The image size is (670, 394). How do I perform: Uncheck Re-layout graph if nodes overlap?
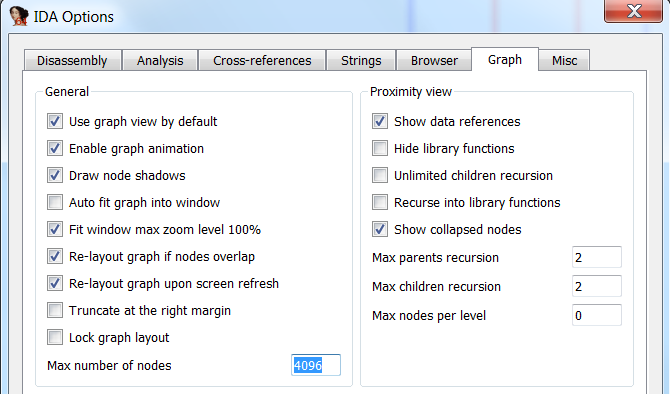tap(55, 256)
